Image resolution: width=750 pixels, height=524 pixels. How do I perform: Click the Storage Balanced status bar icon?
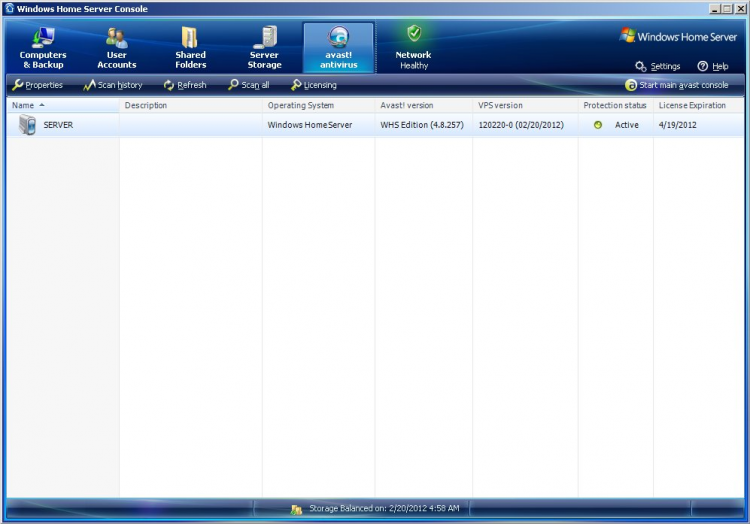pos(297,510)
